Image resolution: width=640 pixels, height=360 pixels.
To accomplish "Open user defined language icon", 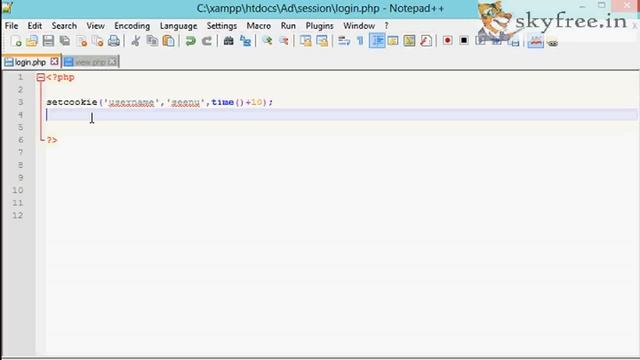I will point(393,41).
